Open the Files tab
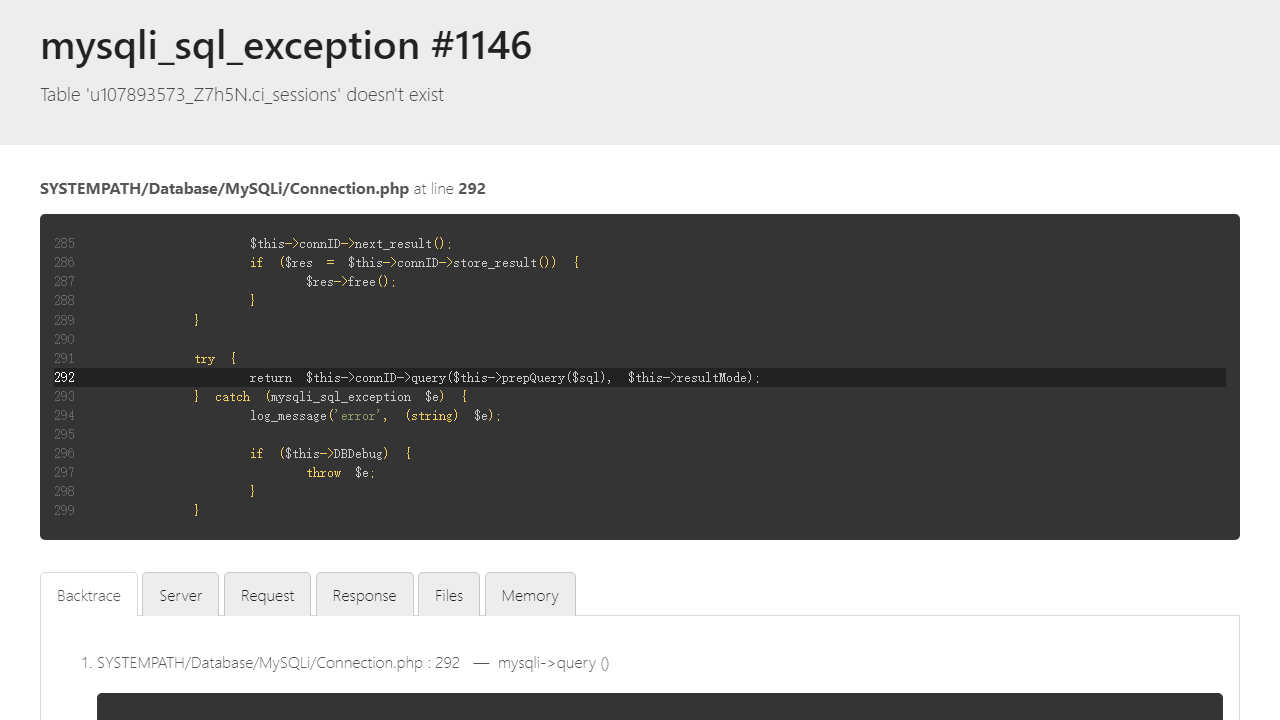1280x720 pixels. 449,595
